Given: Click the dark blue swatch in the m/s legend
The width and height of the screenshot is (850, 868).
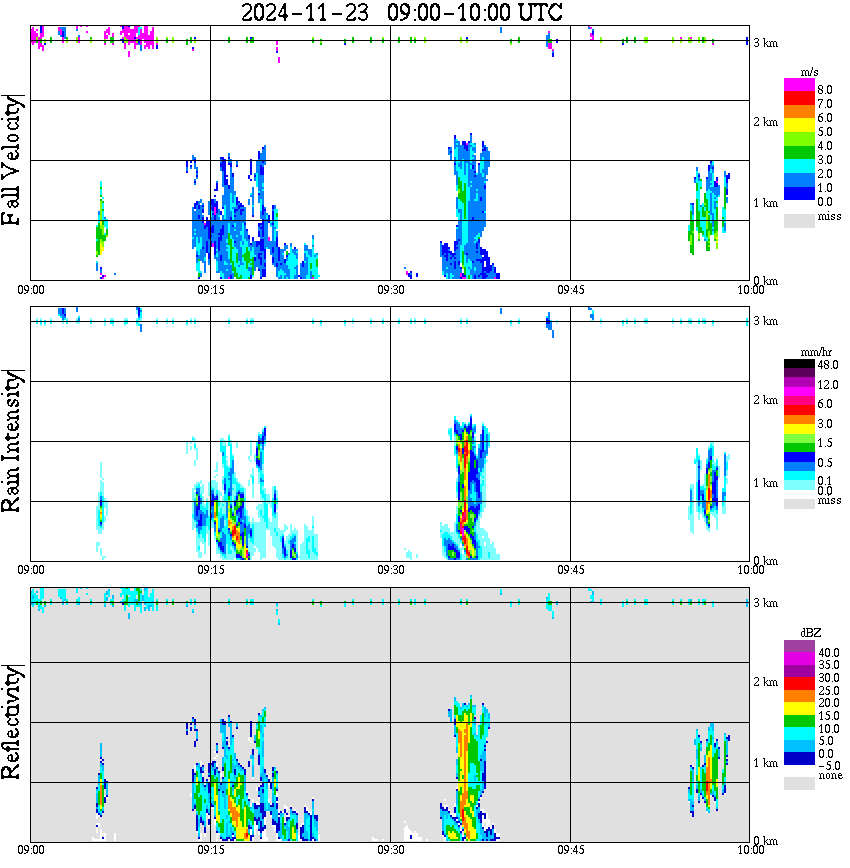Looking at the screenshot, I should [x=799, y=193].
